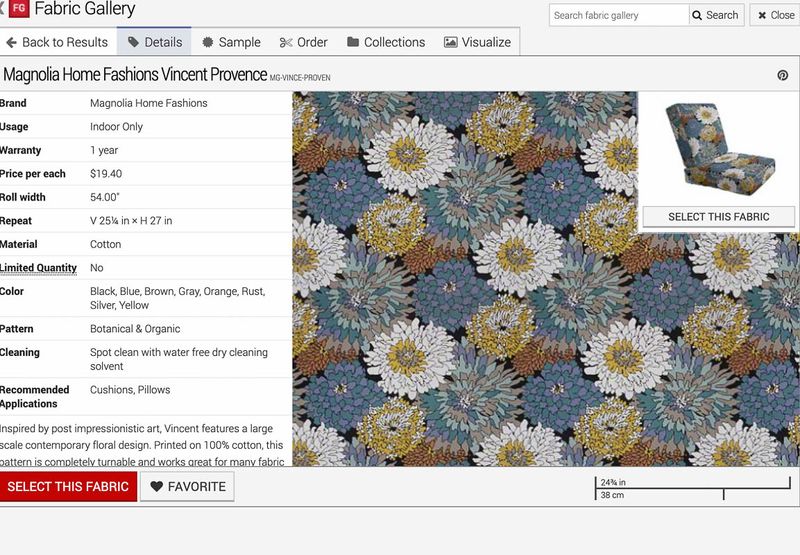Click the Usage value Indoor Only
This screenshot has width=800, height=555.
(116, 127)
